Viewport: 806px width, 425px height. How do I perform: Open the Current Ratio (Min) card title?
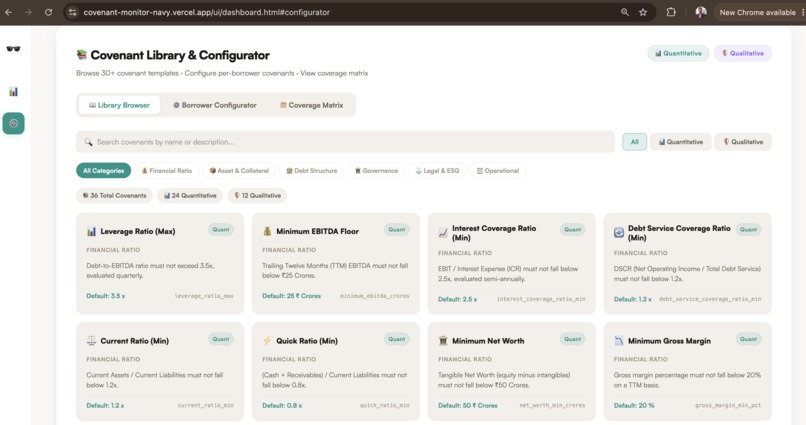[x=135, y=341]
